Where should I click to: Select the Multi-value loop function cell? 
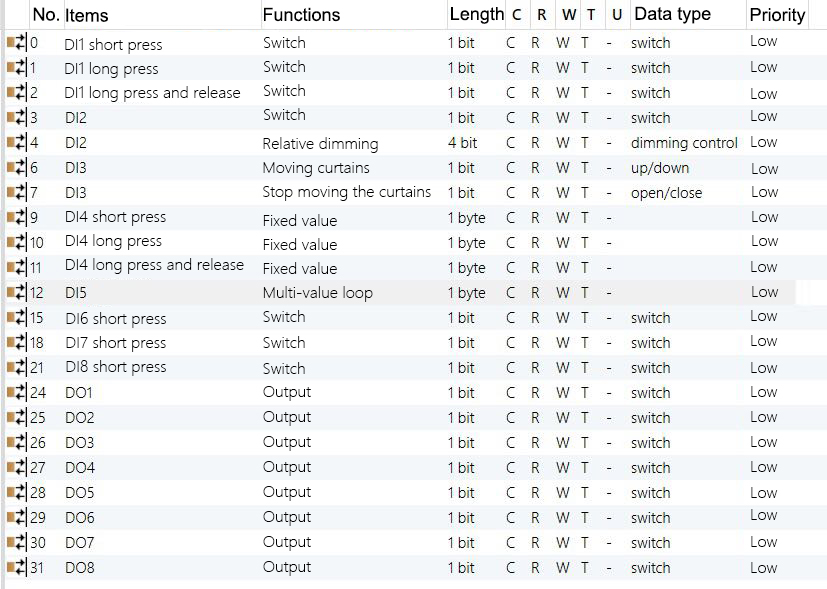pyautogui.click(x=317, y=293)
